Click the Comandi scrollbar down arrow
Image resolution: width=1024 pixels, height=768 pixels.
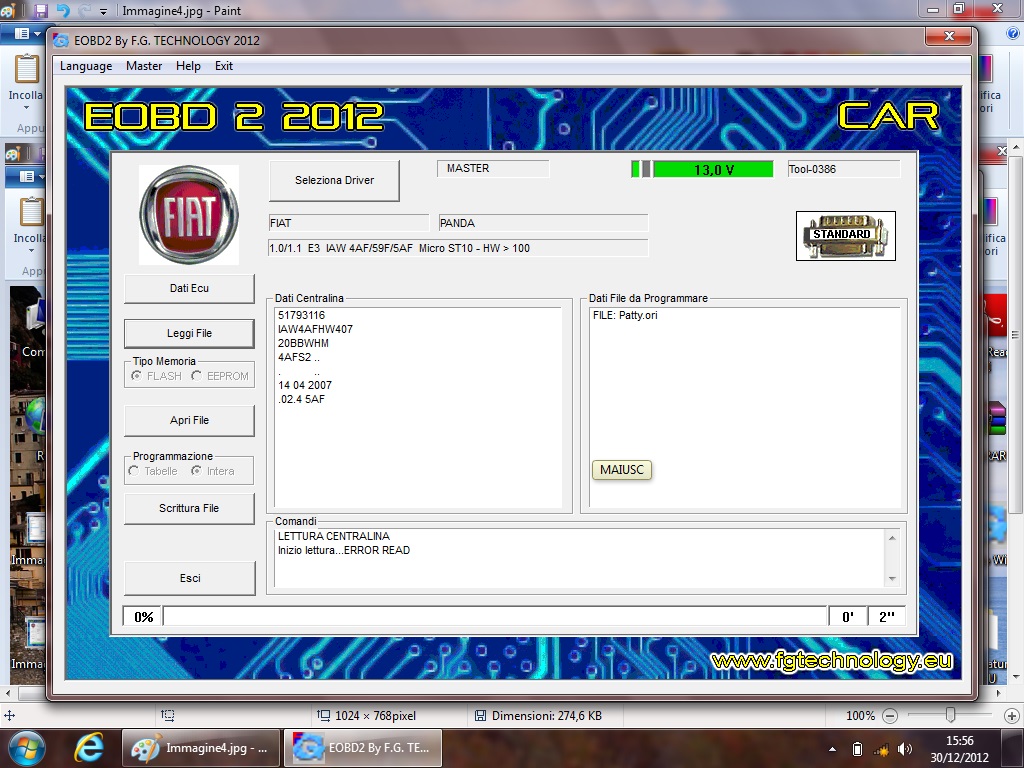coord(892,579)
